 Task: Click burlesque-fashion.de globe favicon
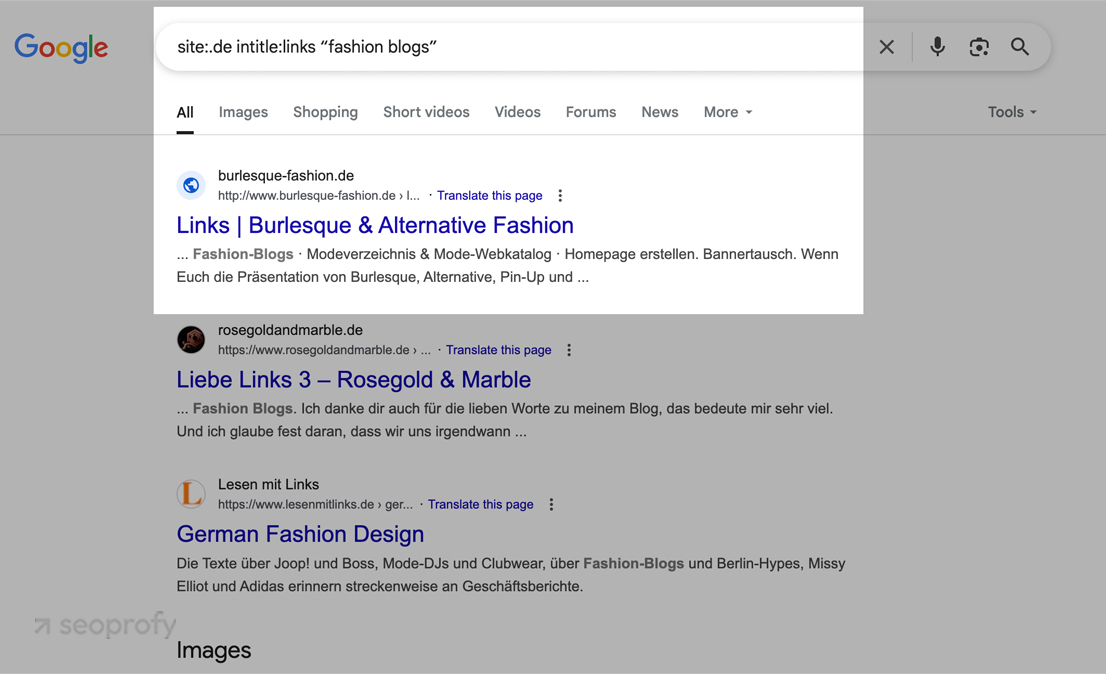click(x=190, y=185)
